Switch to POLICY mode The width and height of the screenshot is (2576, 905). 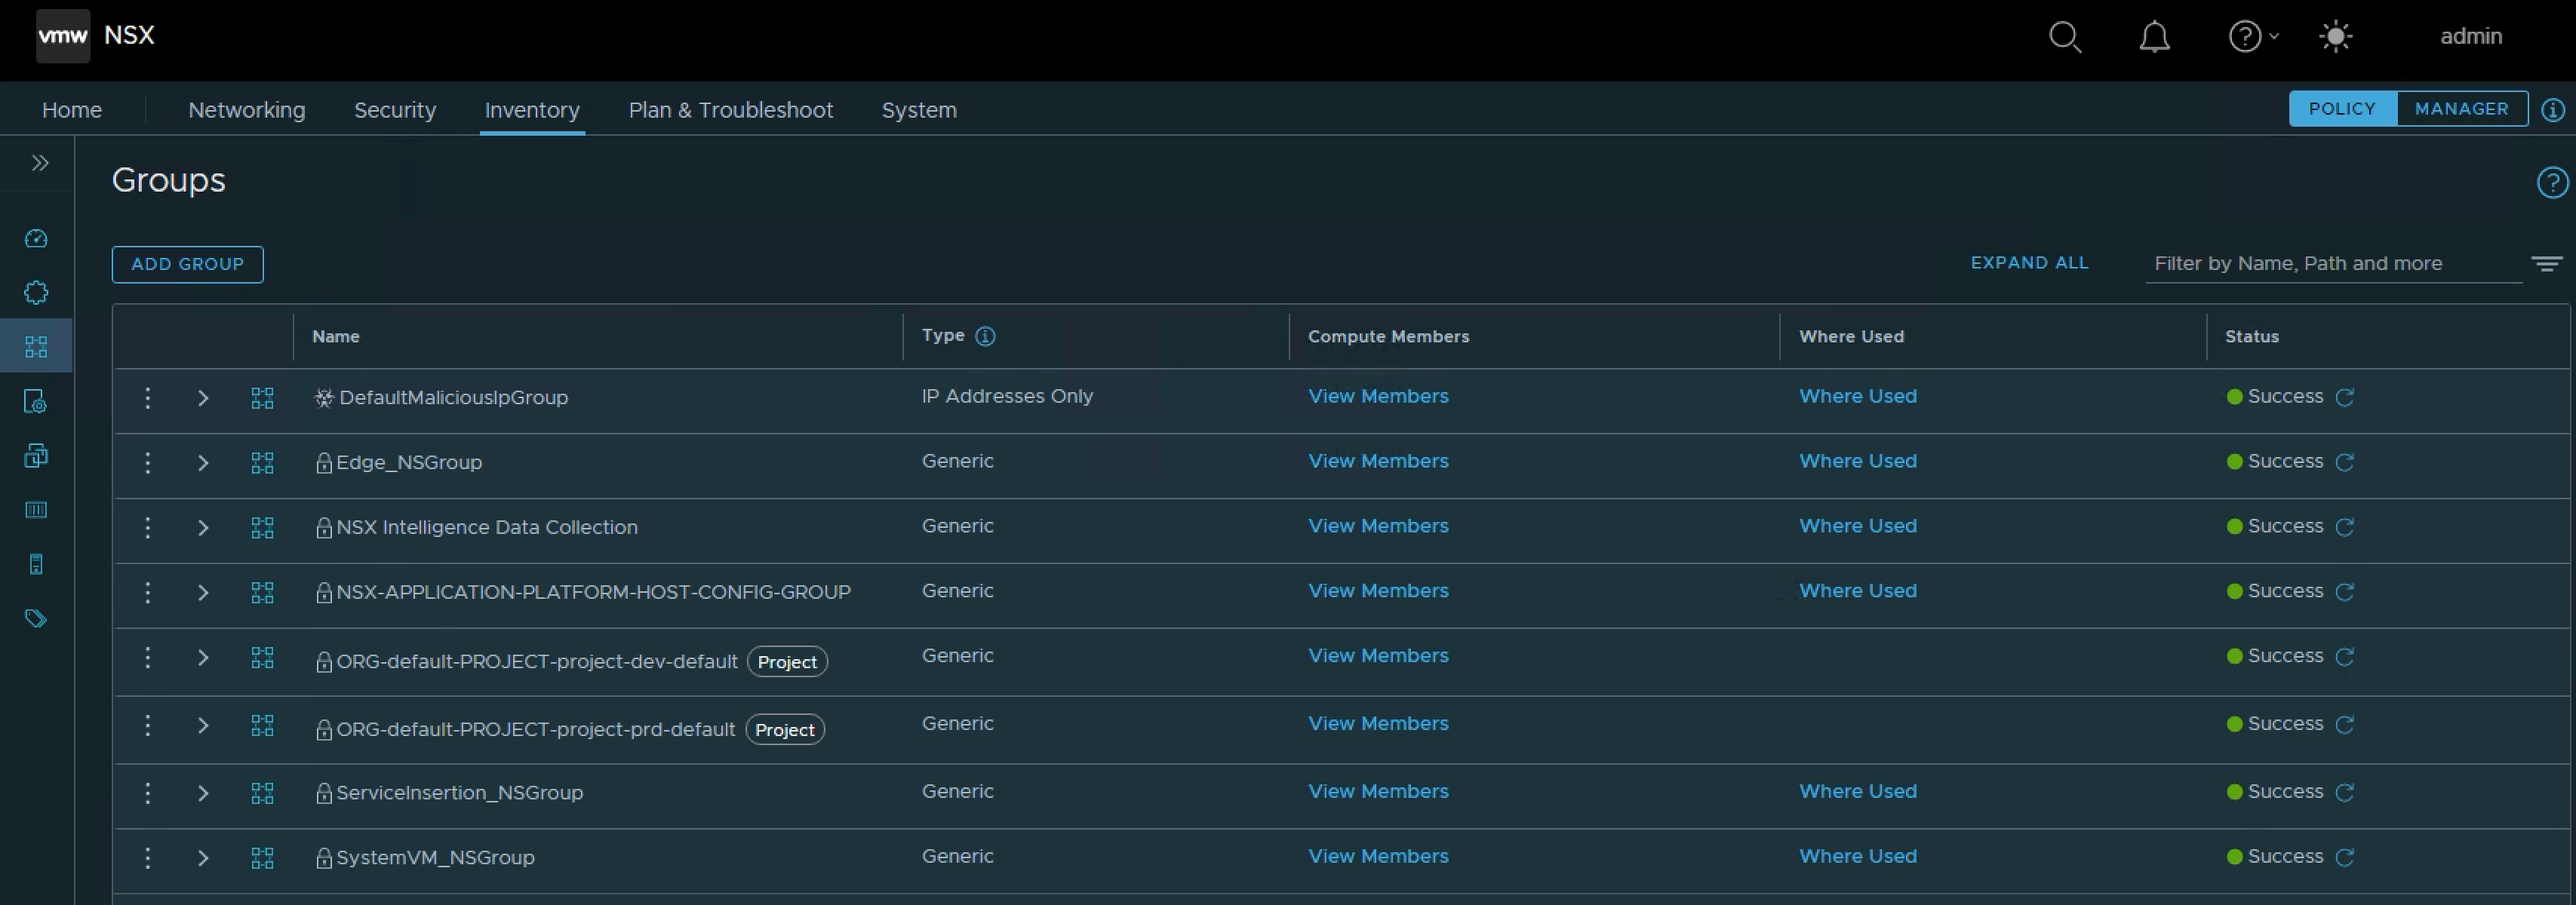pos(2342,109)
